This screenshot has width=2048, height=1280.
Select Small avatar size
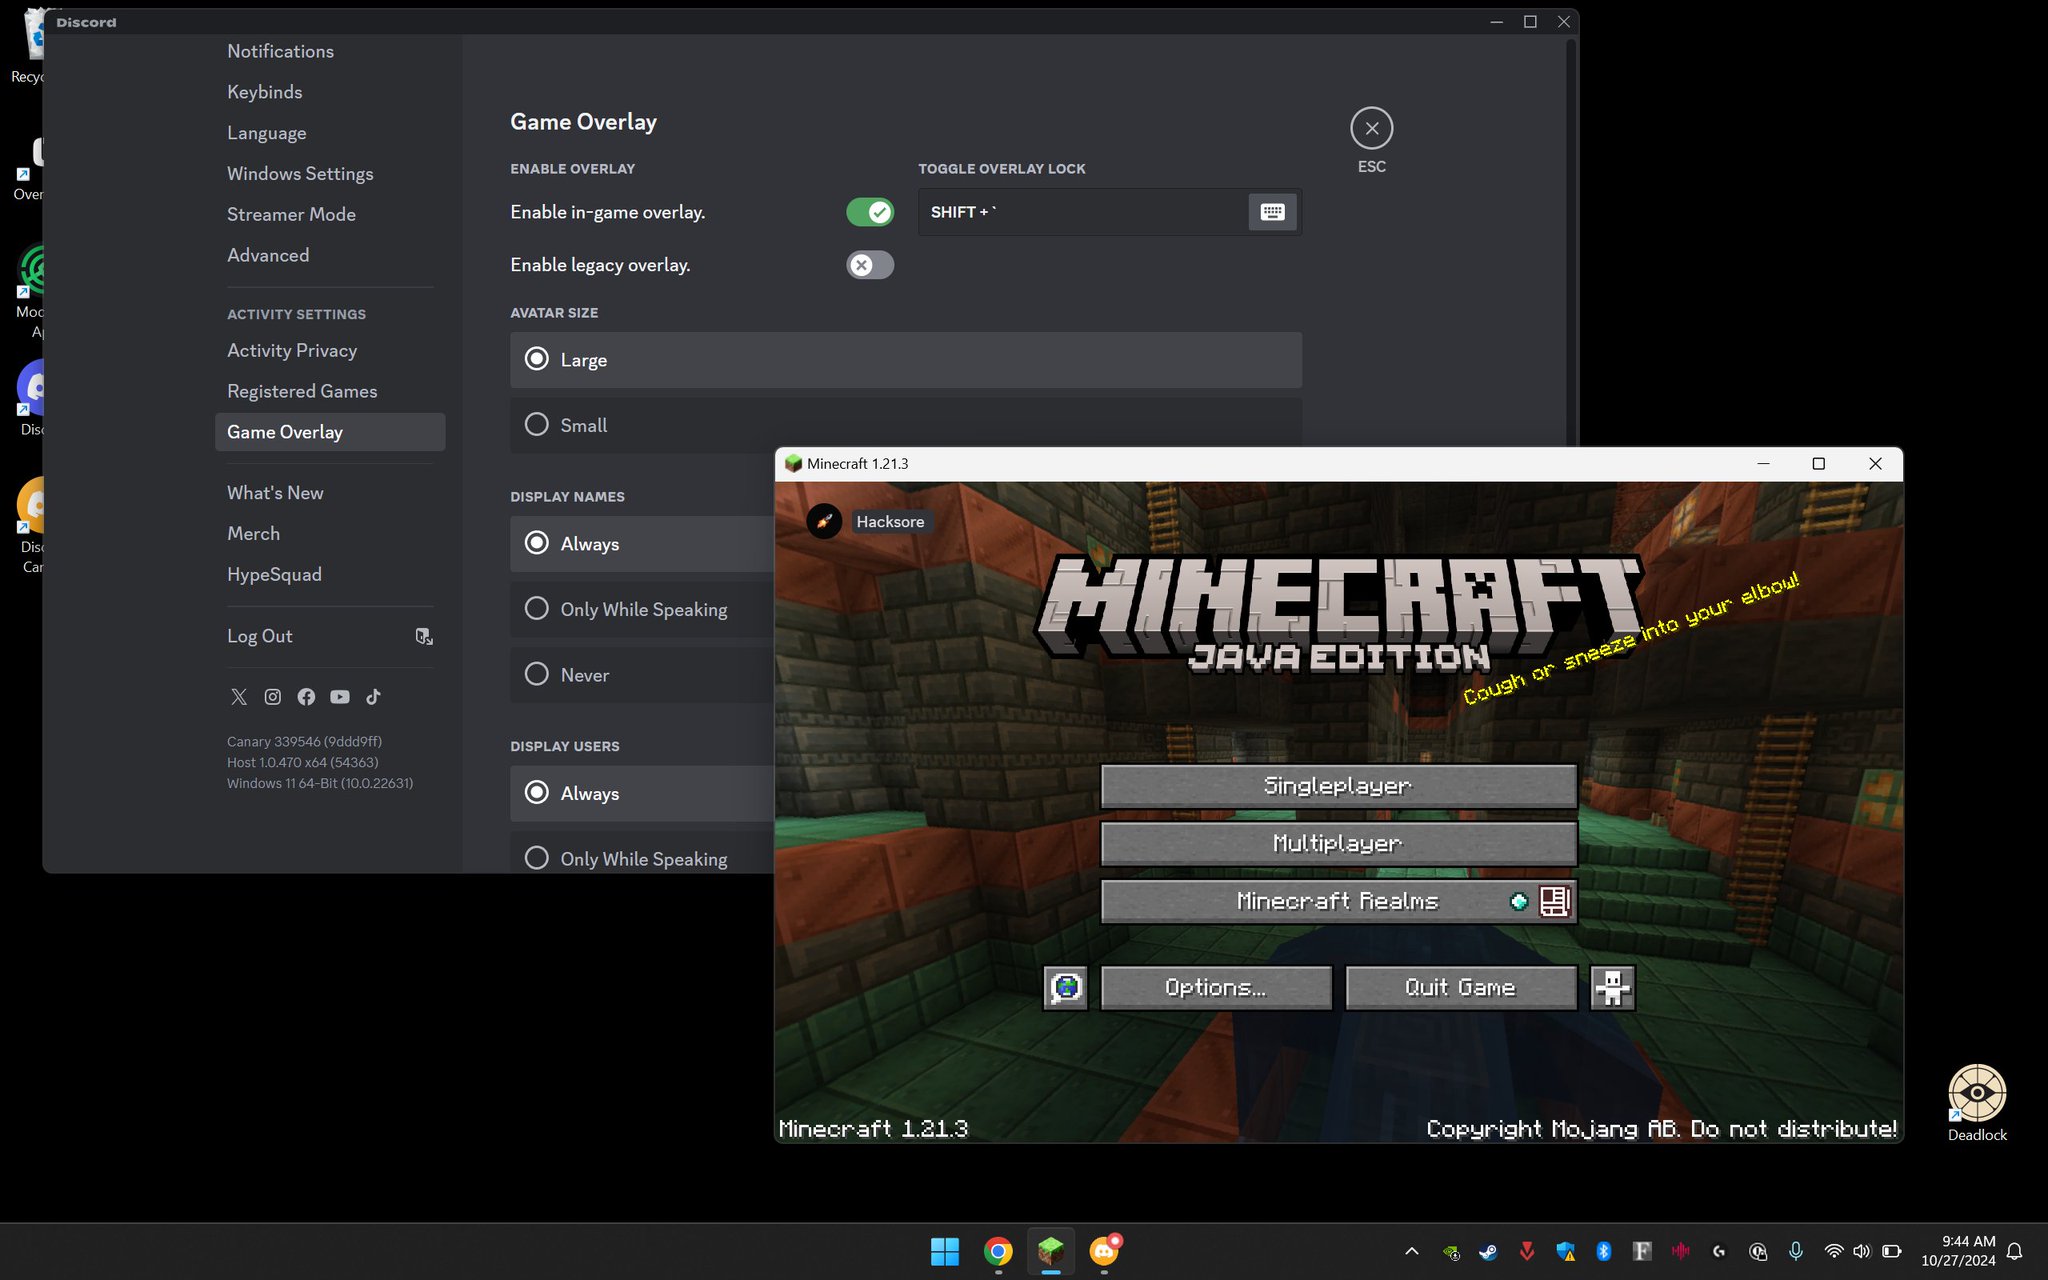[906, 425]
